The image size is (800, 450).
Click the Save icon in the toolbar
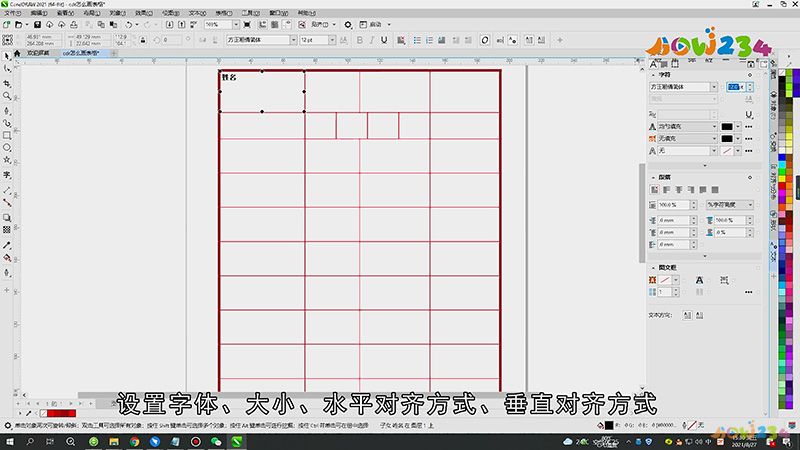pos(37,24)
